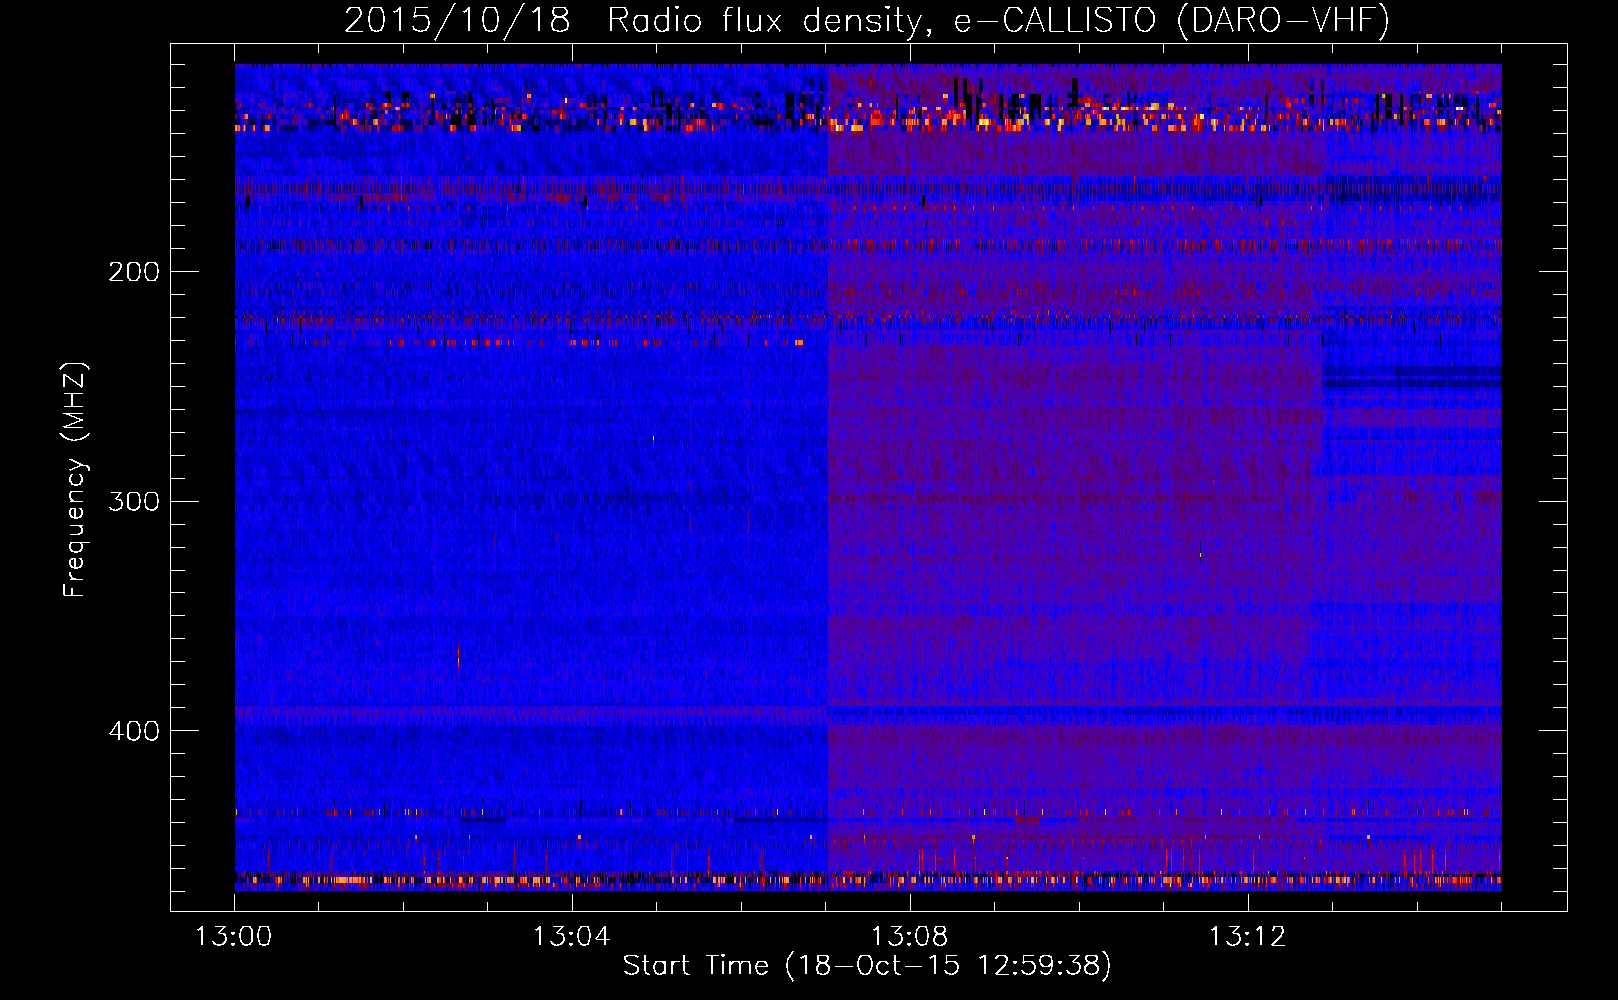Viewport: 1618px width, 1000px height.
Task: Click the 13:12 time tick label
Action: (x=1247, y=937)
